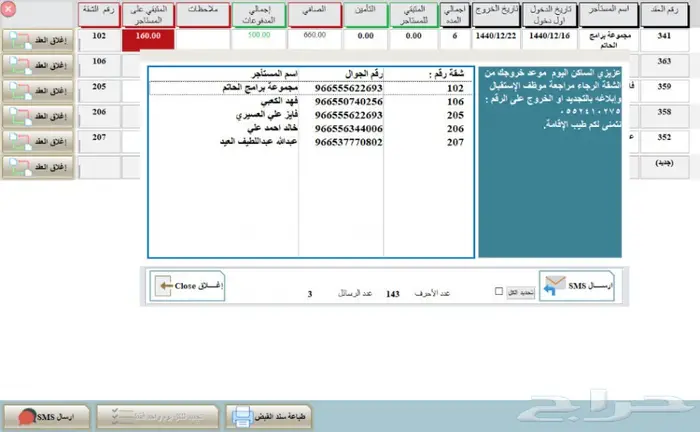Image resolution: width=700 pixels, height=432 pixels.
Task: Click the رقم الشقة column header
Action: pyautogui.click(x=99, y=14)
